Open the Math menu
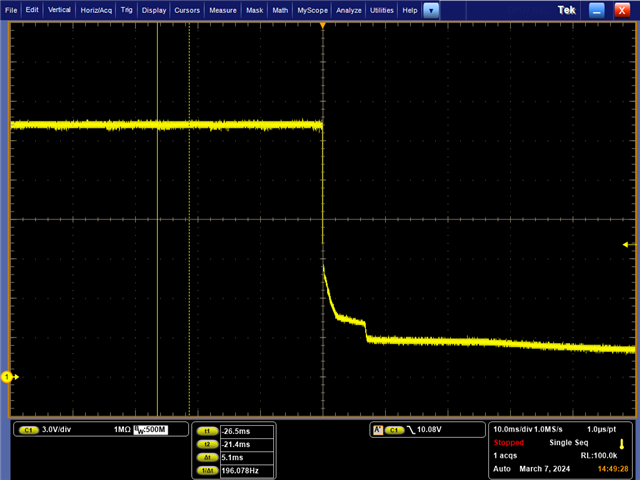 click(x=280, y=10)
